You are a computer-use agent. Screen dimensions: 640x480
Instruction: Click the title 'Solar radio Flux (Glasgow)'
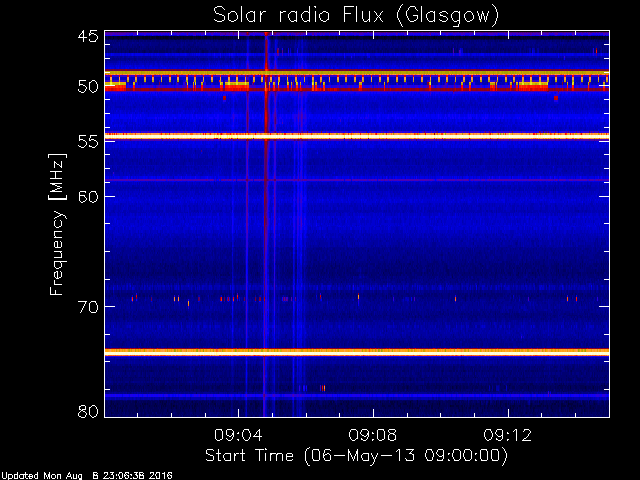(x=356, y=16)
